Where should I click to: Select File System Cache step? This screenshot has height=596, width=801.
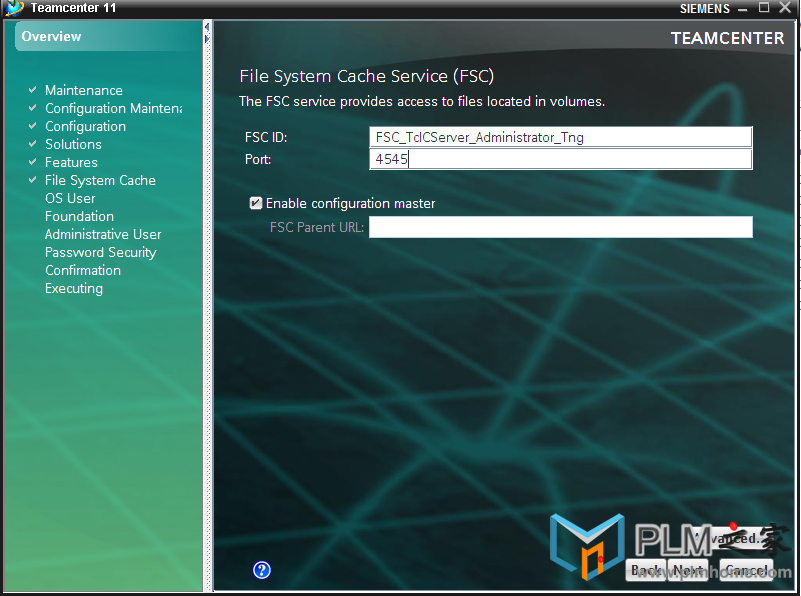click(x=100, y=180)
